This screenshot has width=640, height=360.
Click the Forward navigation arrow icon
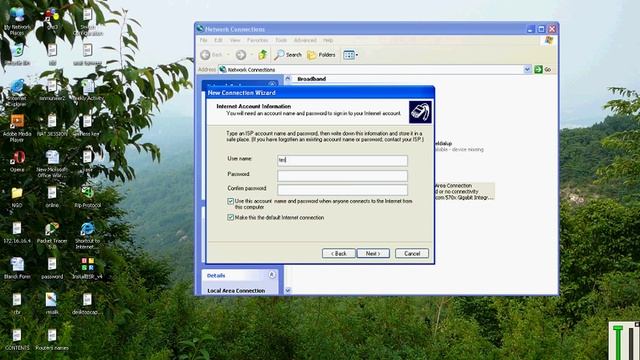(241, 55)
